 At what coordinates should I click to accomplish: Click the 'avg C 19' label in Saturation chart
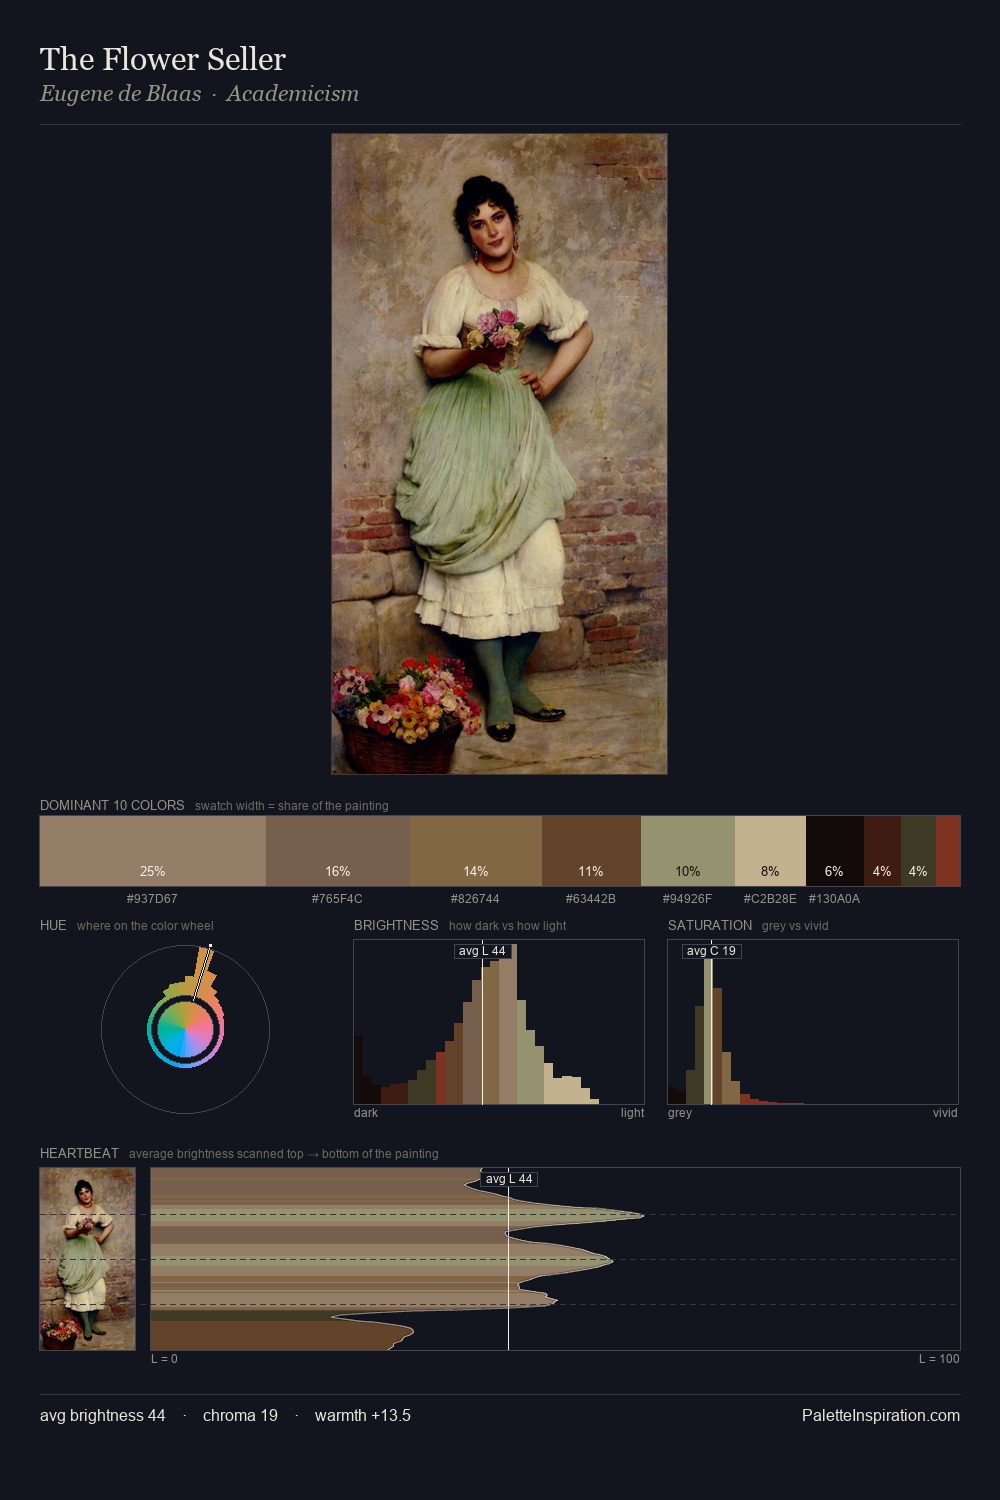click(711, 951)
